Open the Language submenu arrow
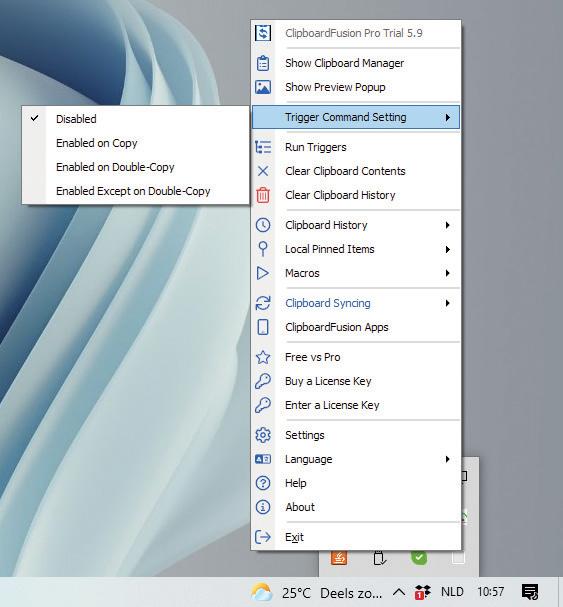The image size is (563, 607). tap(448, 459)
